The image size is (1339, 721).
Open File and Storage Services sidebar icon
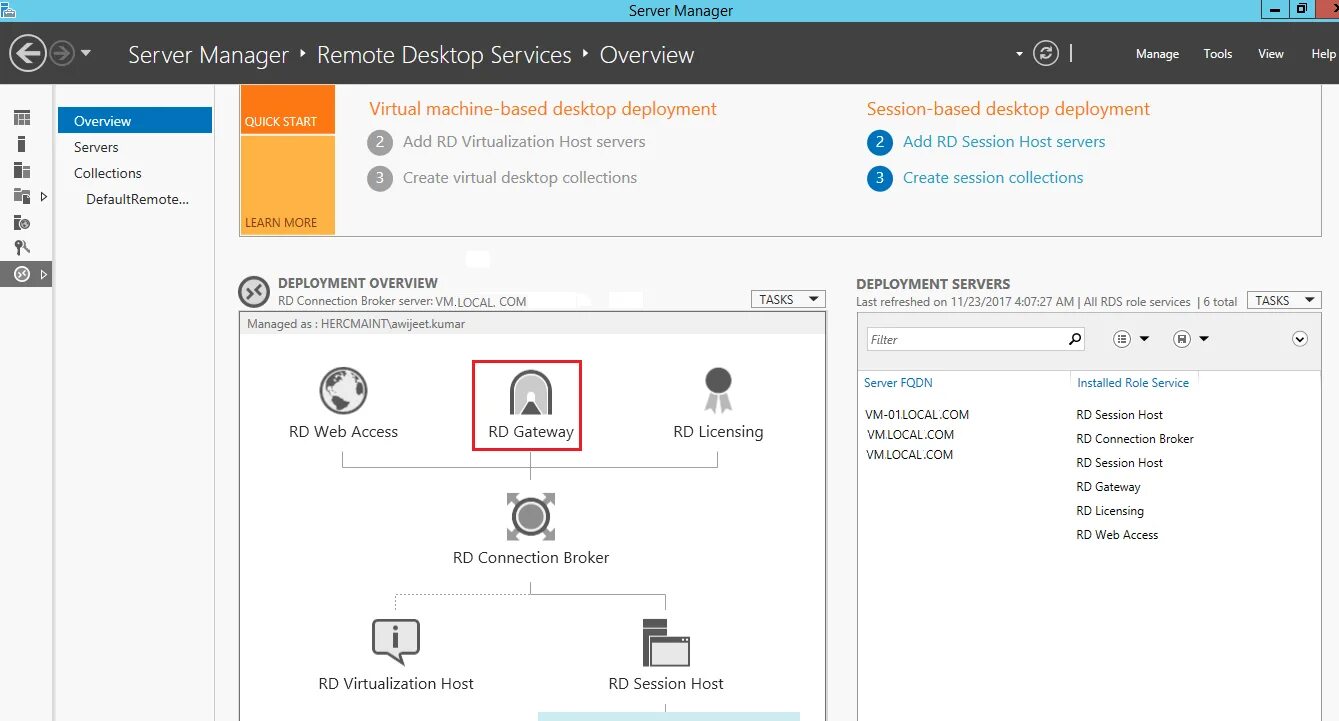[22, 196]
